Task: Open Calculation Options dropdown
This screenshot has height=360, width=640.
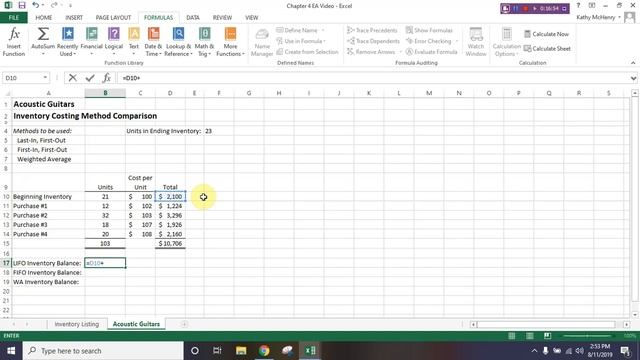Action: click(506, 42)
